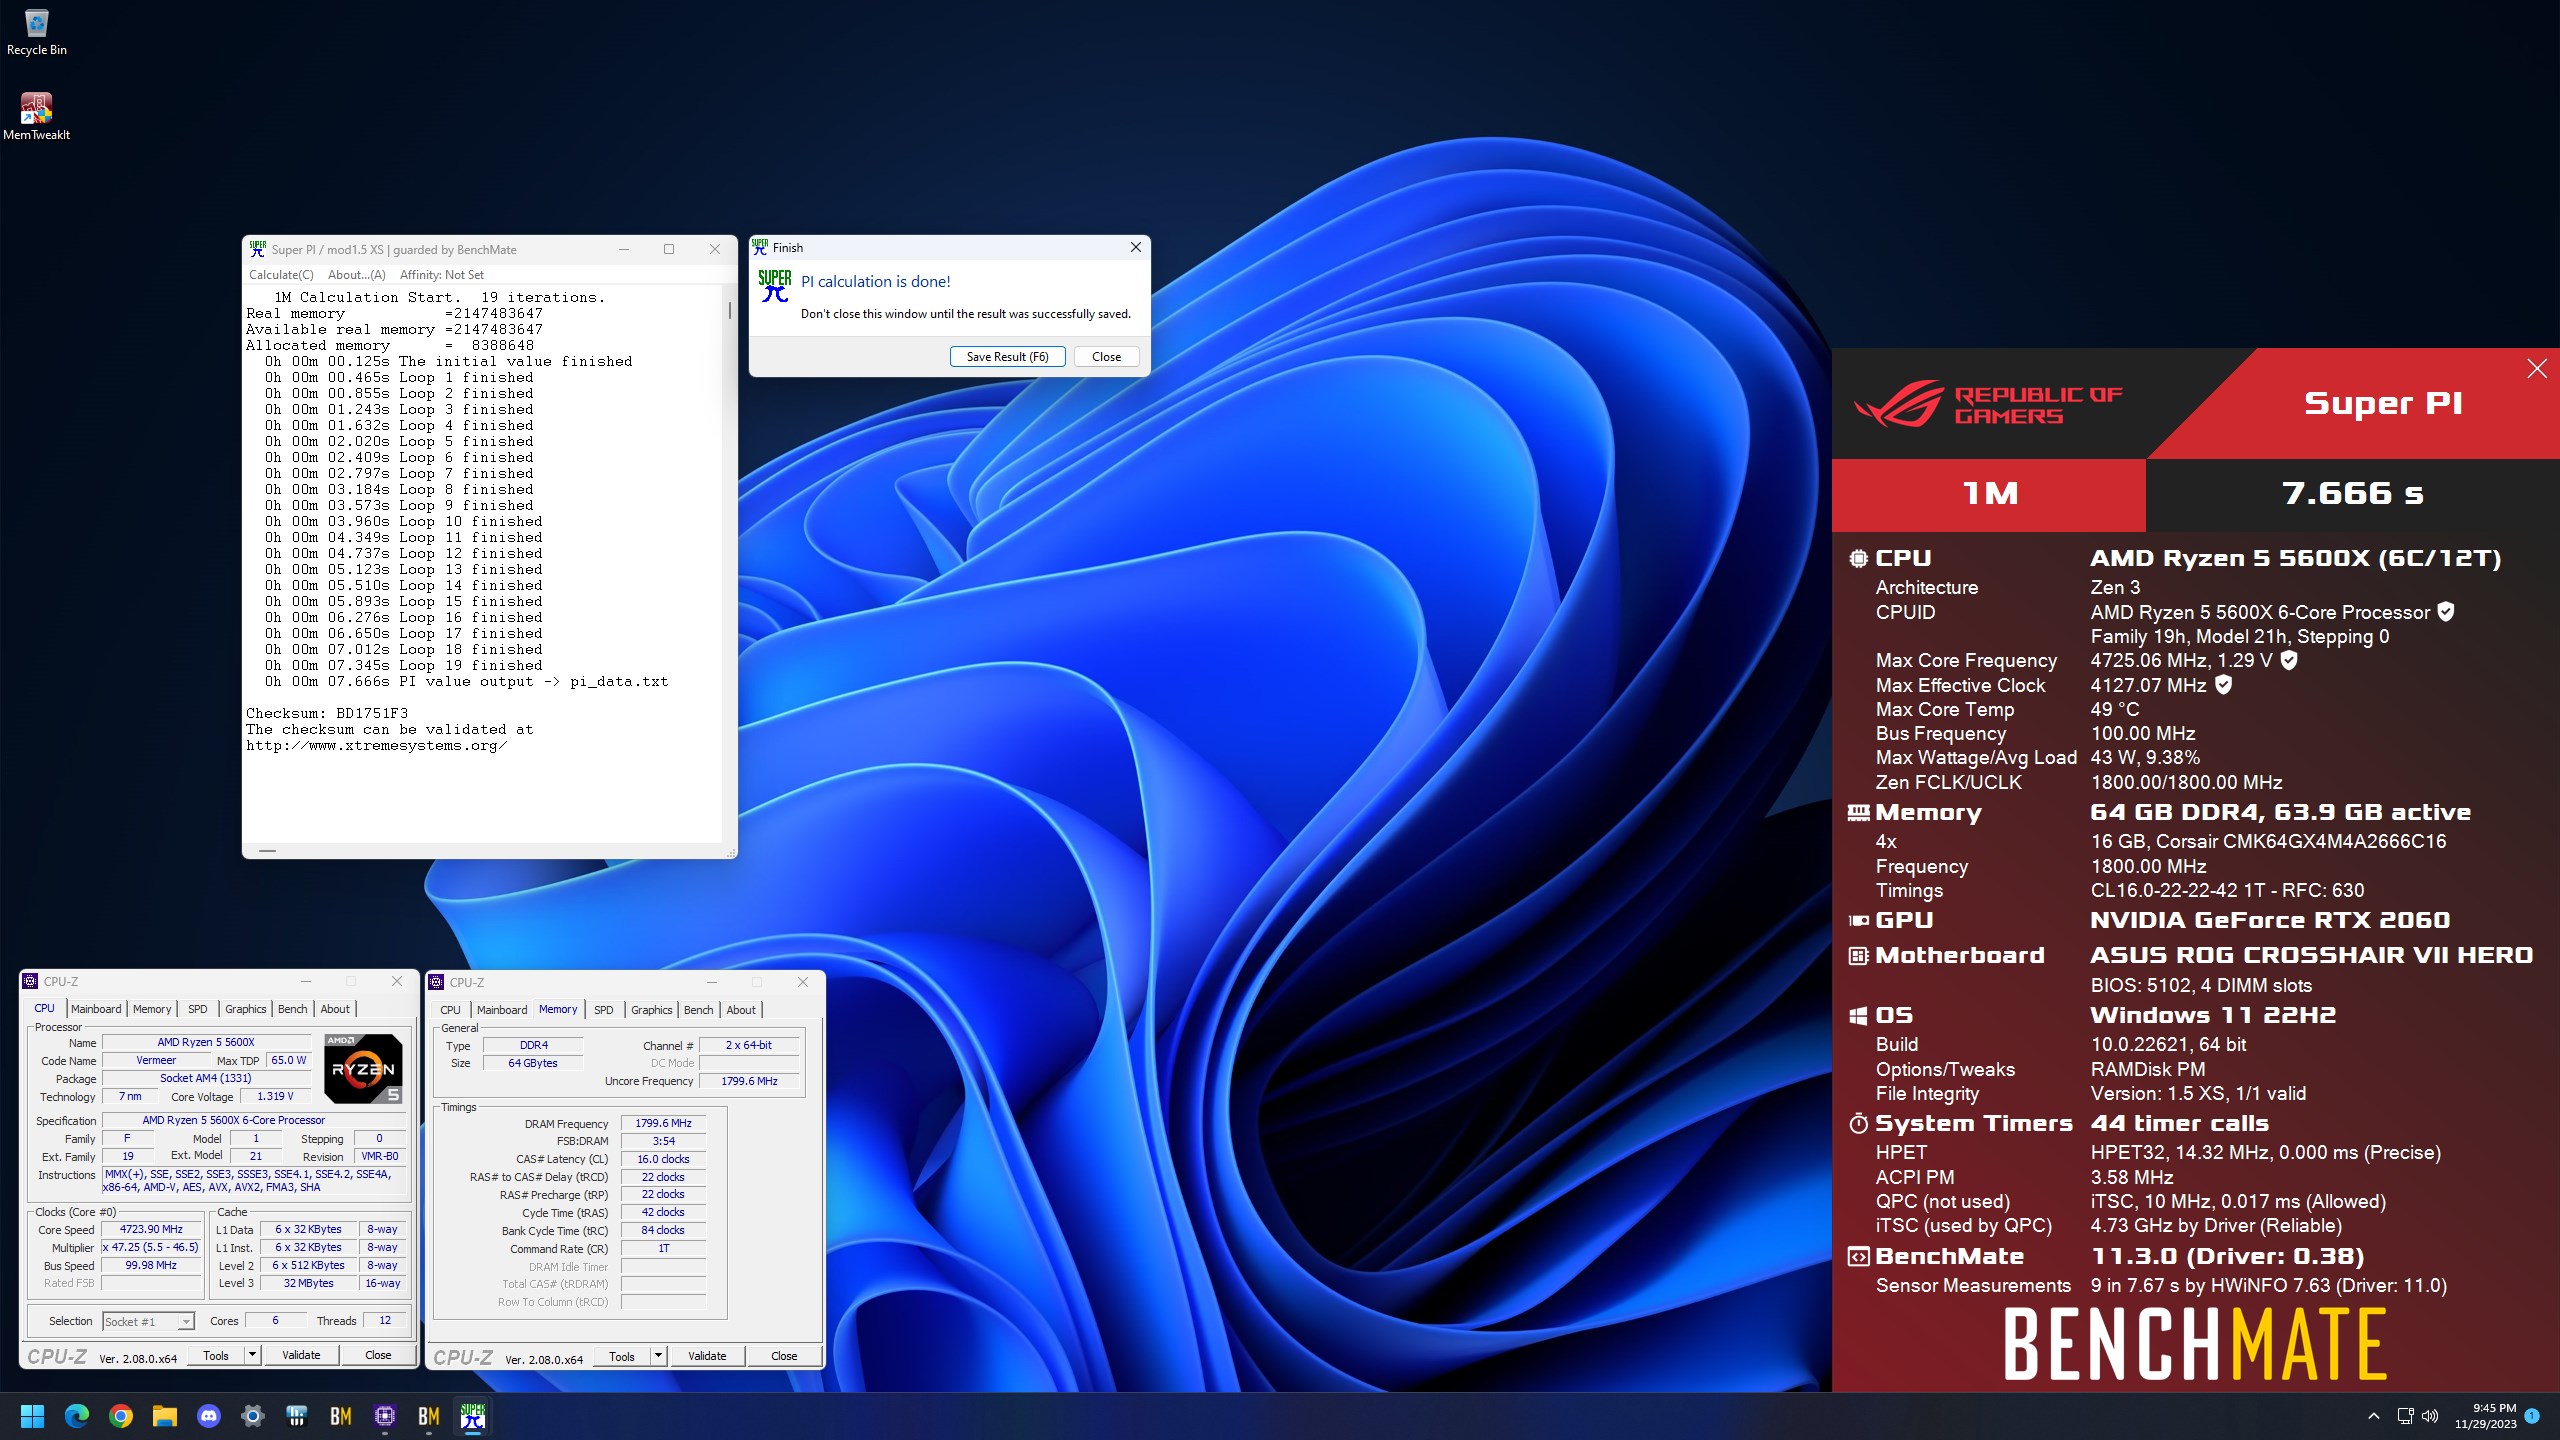Screen dimensions: 2560x1440
Task: Open SPD tab in left CPU-Z
Action: pyautogui.click(x=198, y=1009)
